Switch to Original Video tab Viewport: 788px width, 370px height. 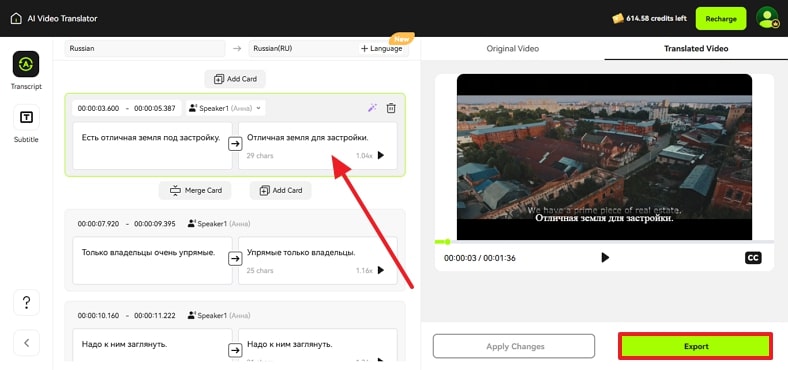pos(513,49)
